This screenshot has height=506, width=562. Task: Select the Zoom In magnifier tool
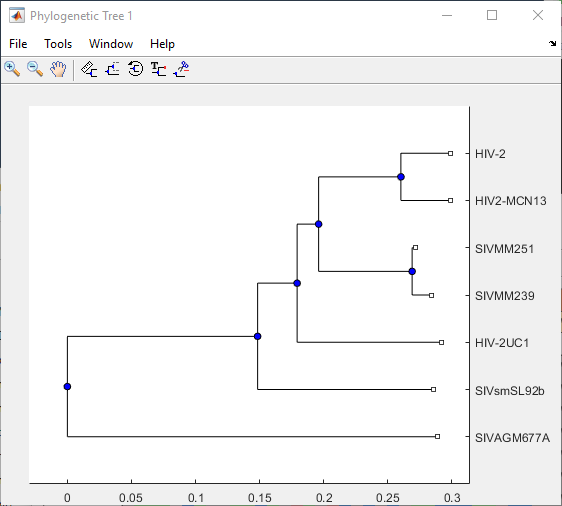coord(12,69)
